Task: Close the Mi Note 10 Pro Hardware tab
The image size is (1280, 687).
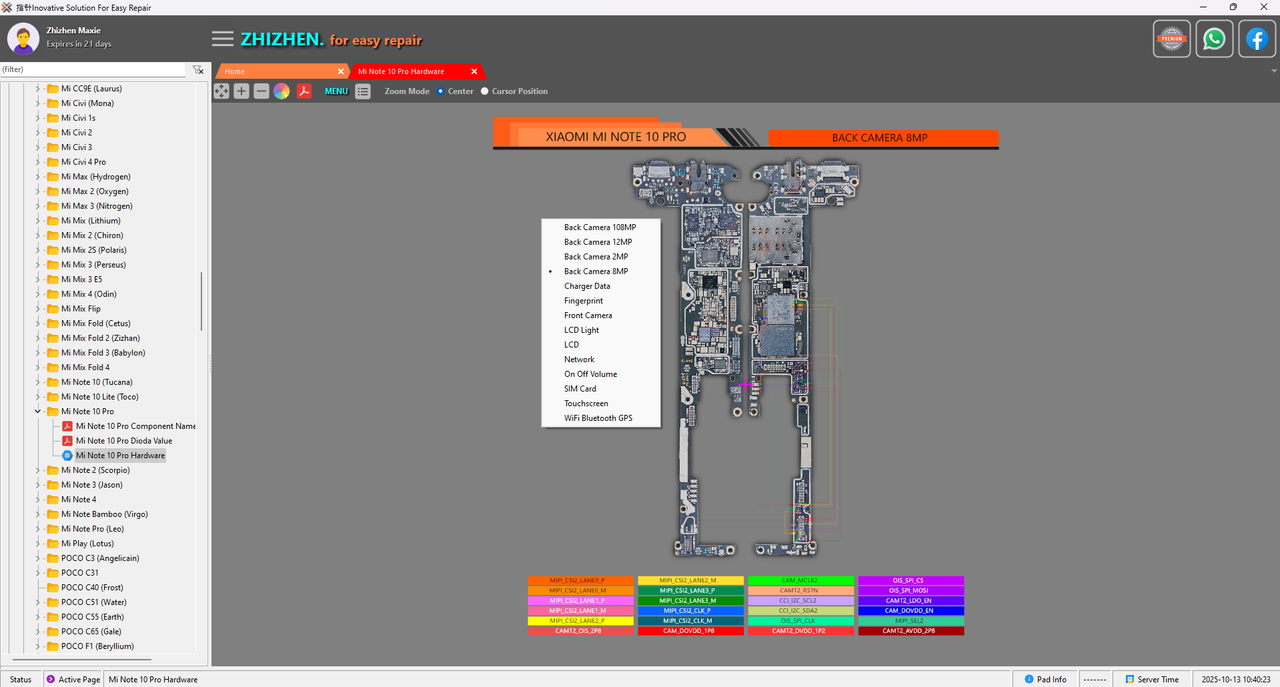Action: (474, 71)
